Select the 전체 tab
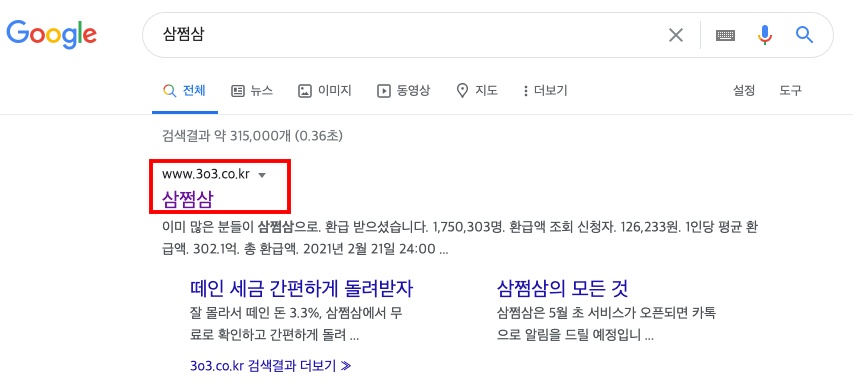Screen dimensions: 853x392 tap(185, 91)
